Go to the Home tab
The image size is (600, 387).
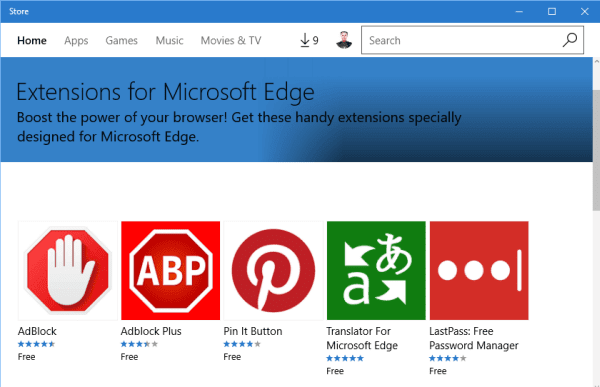click(32, 40)
